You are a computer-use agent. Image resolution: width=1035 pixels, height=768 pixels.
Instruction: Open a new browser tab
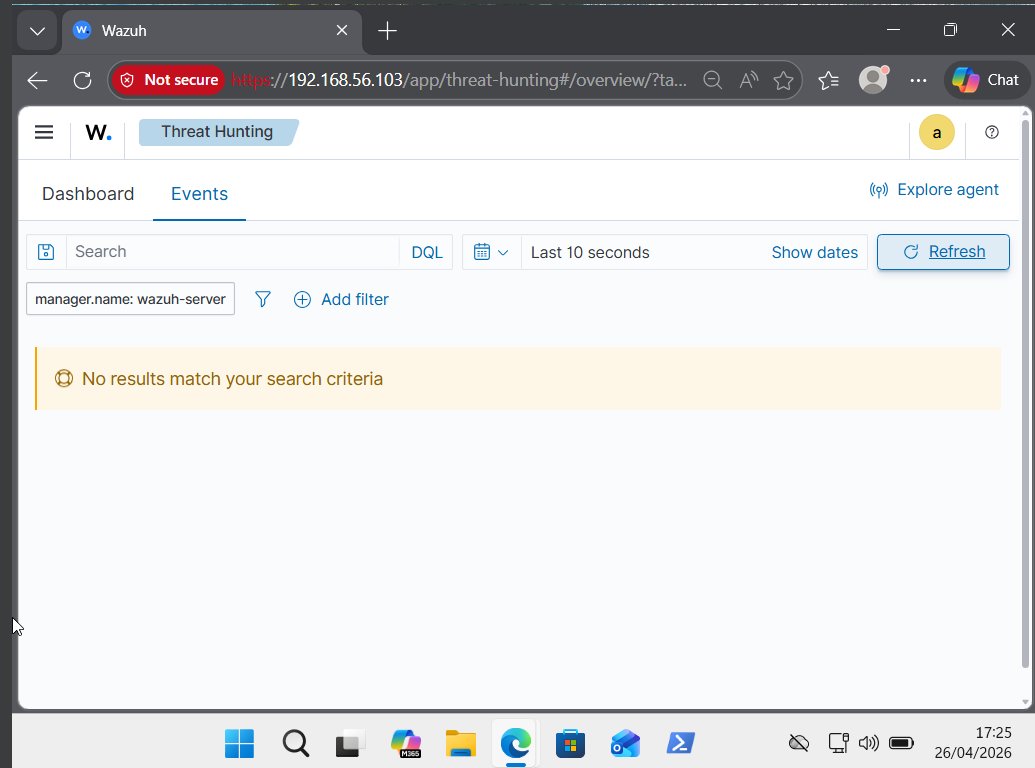coord(387,30)
